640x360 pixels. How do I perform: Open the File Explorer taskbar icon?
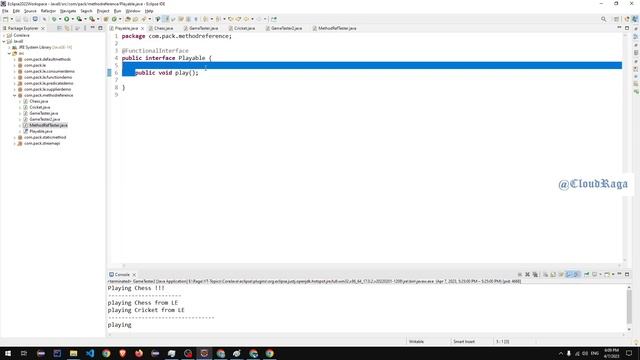[73, 353]
